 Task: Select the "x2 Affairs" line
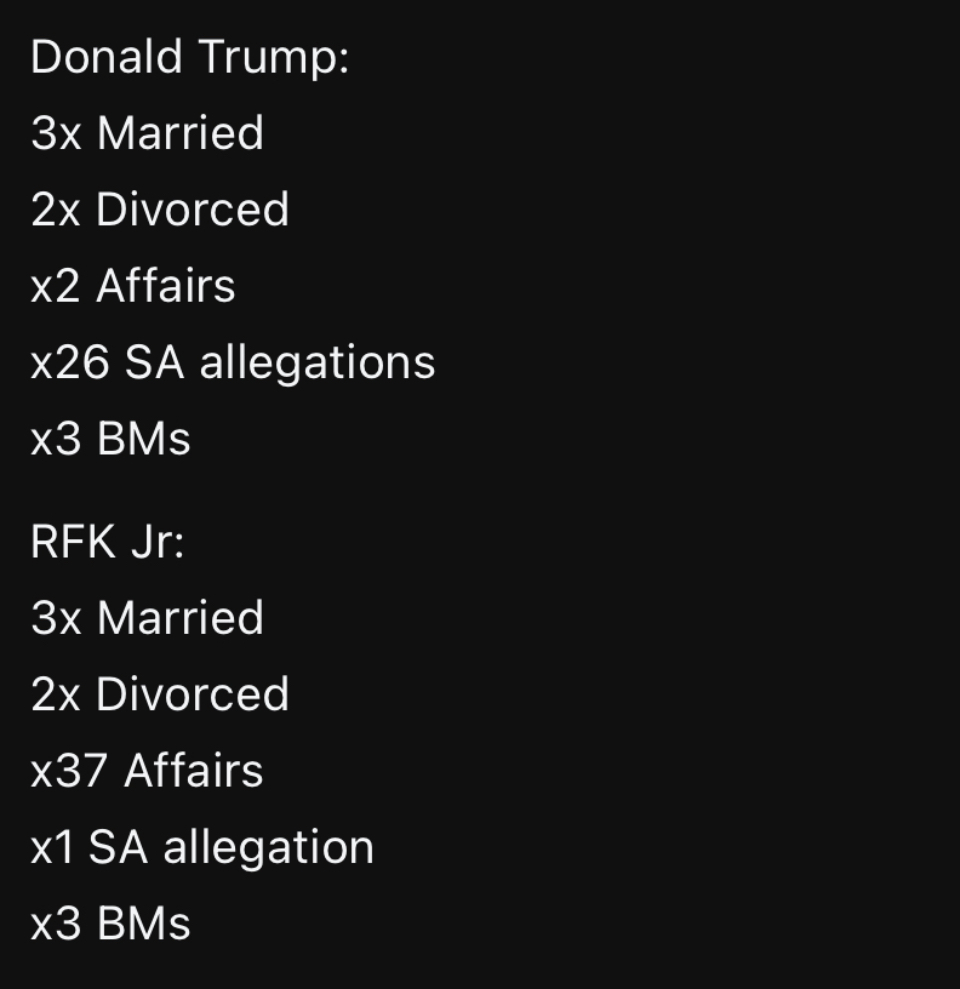[133, 286]
